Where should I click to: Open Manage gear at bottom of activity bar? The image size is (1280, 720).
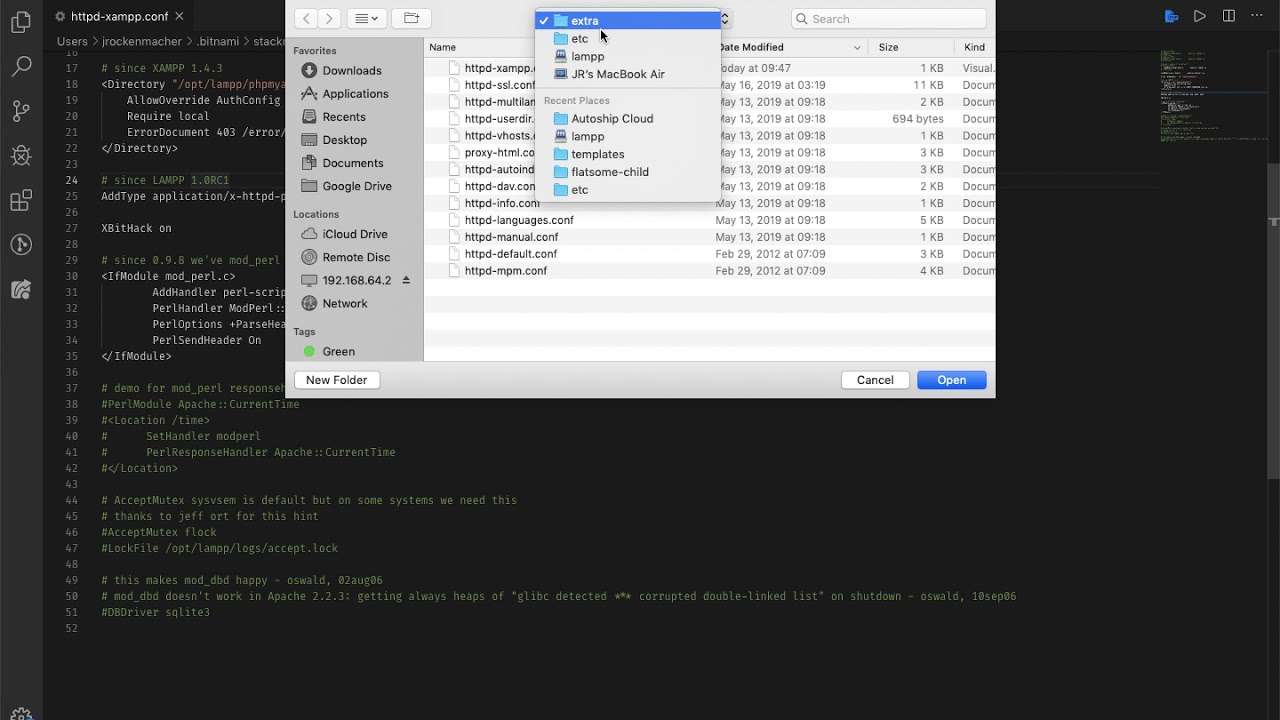point(21,714)
